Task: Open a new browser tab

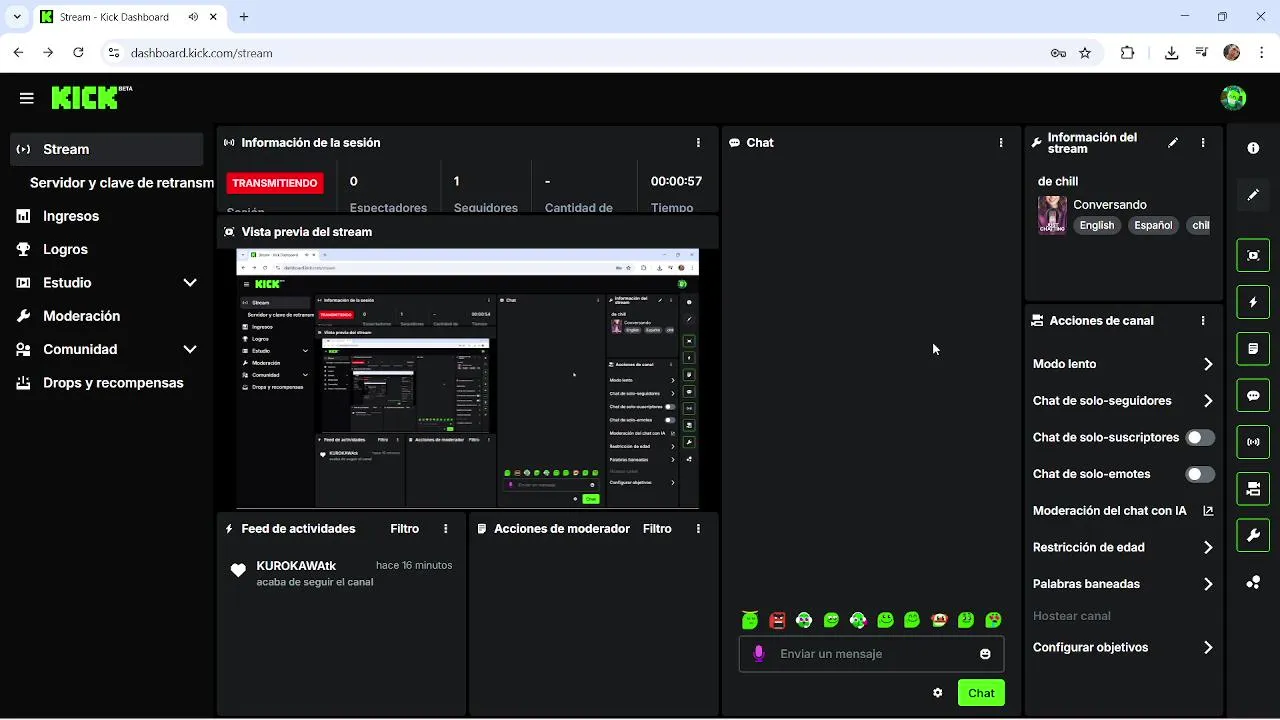Action: (x=244, y=17)
